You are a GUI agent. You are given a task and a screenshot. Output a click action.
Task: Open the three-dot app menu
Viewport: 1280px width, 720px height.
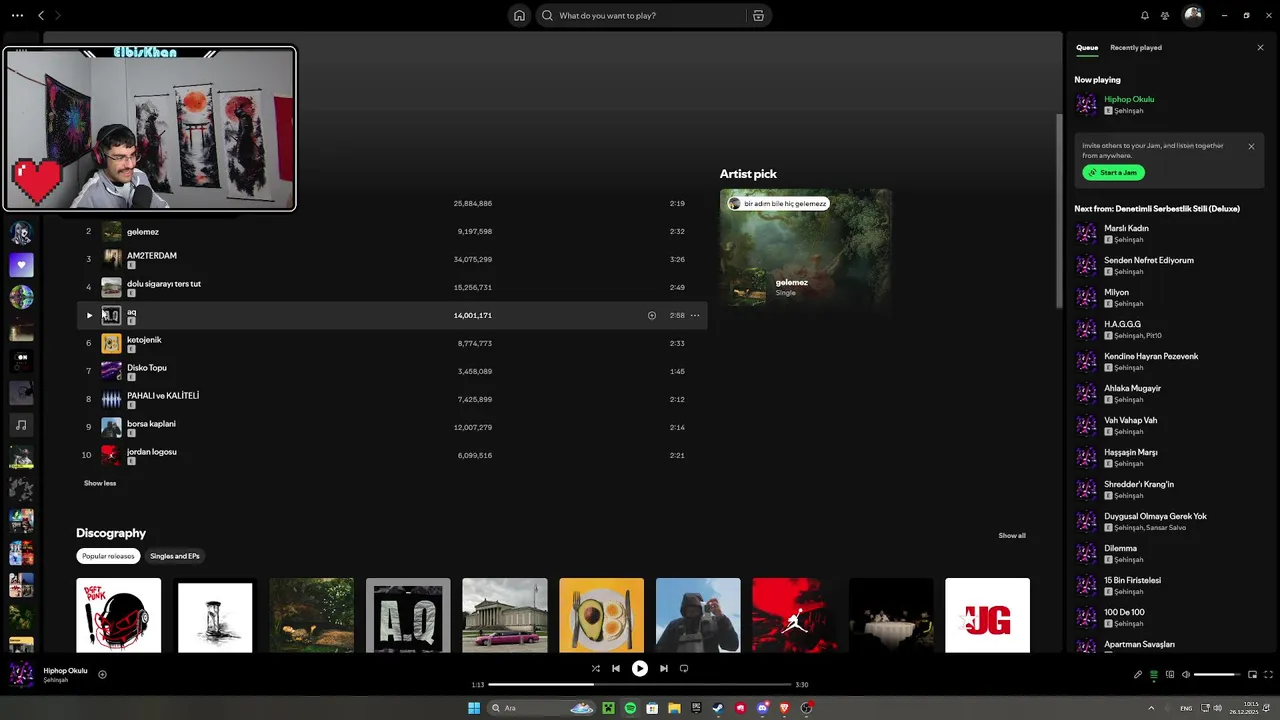(x=17, y=15)
